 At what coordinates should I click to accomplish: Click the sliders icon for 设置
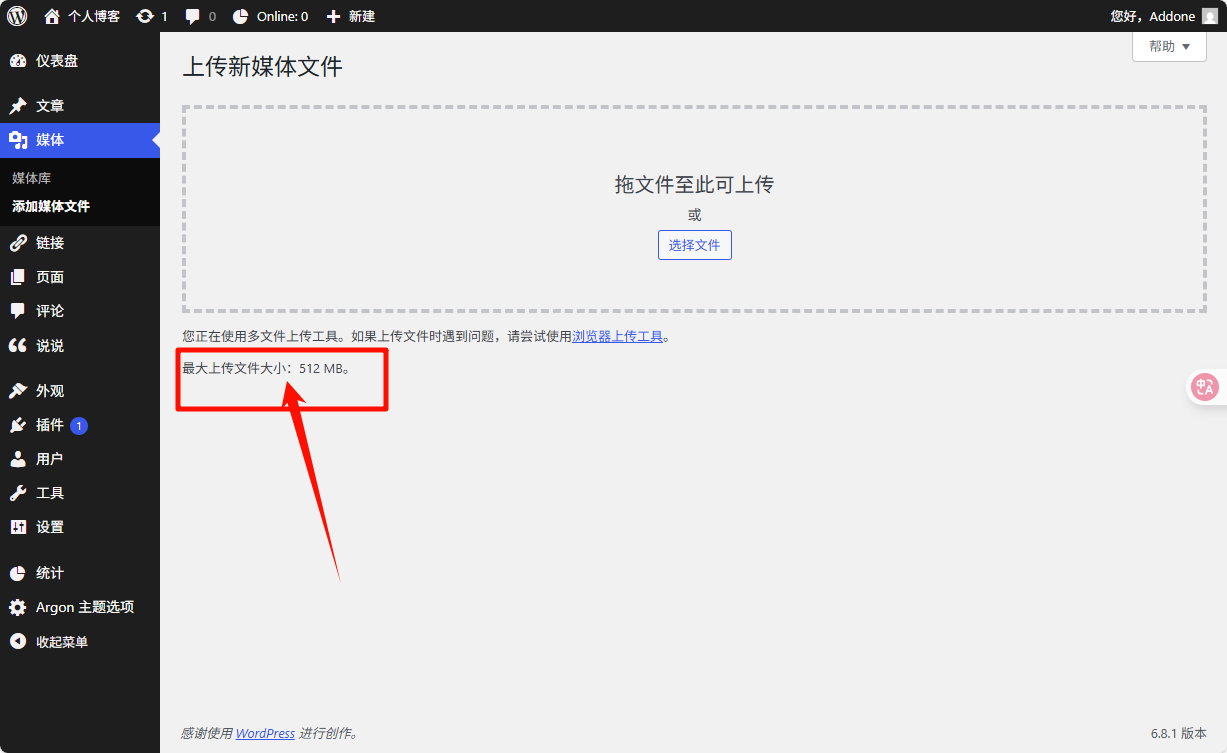18,527
